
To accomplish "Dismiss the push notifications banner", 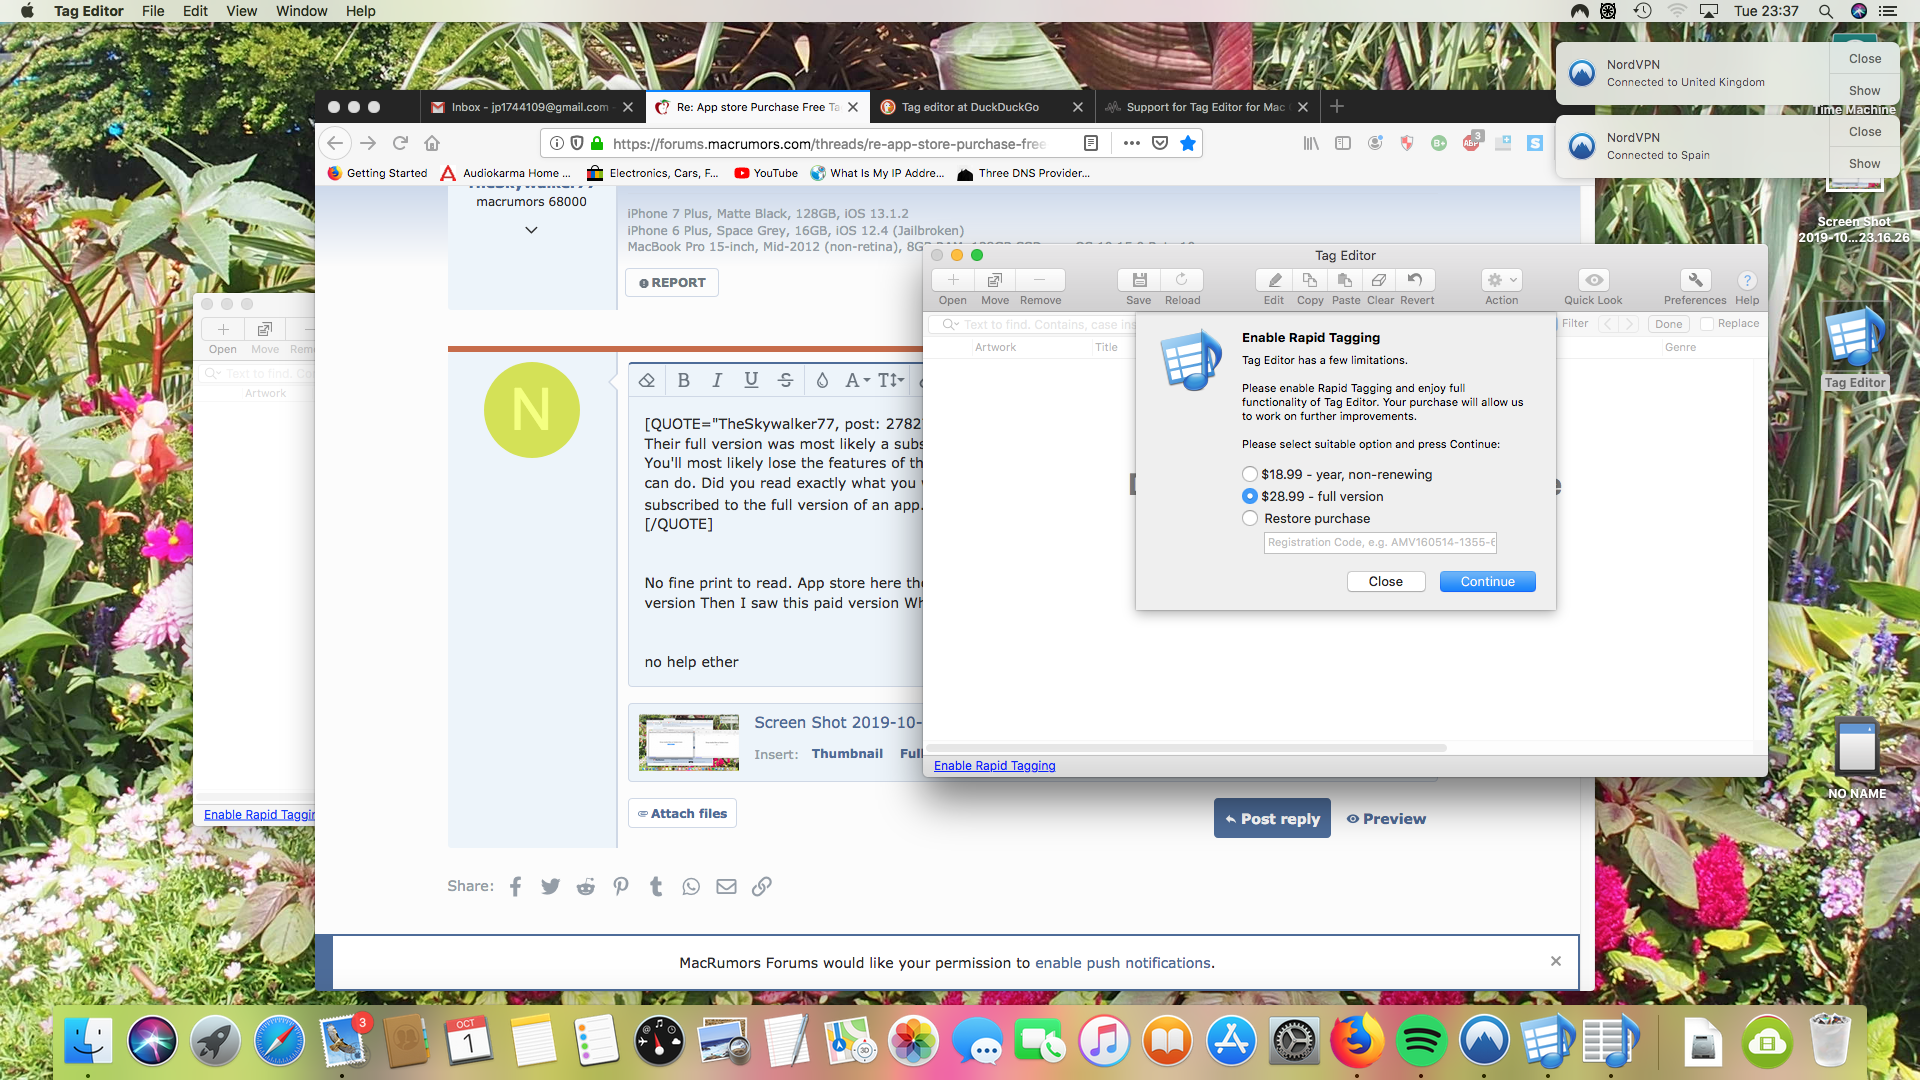I will click(x=1556, y=961).
